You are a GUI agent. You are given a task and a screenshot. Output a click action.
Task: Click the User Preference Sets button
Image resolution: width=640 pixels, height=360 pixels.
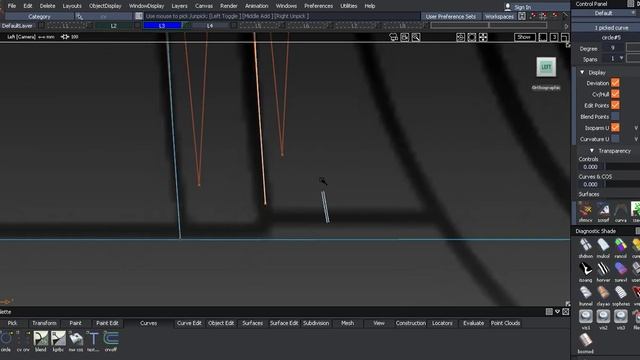451,16
